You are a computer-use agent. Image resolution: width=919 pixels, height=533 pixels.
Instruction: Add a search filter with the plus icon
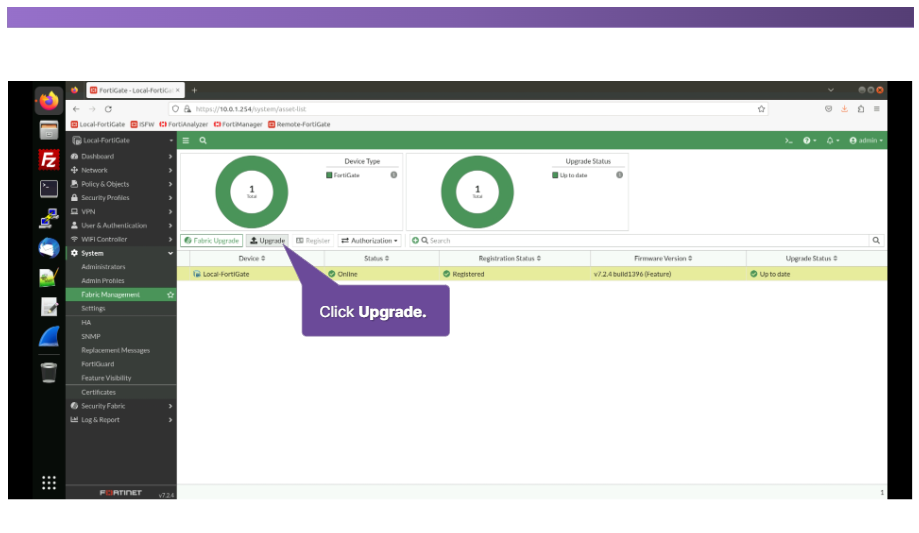[415, 240]
